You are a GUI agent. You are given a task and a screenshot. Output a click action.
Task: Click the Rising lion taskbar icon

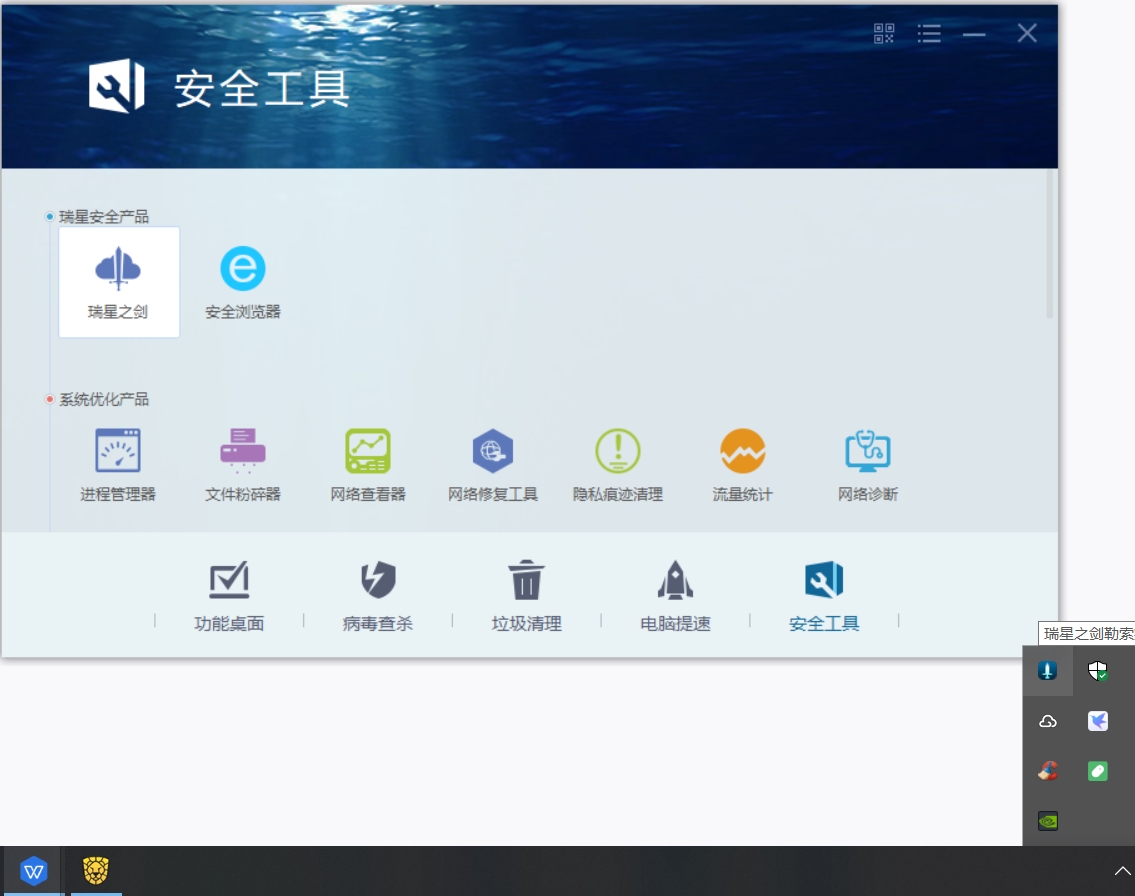point(96,871)
